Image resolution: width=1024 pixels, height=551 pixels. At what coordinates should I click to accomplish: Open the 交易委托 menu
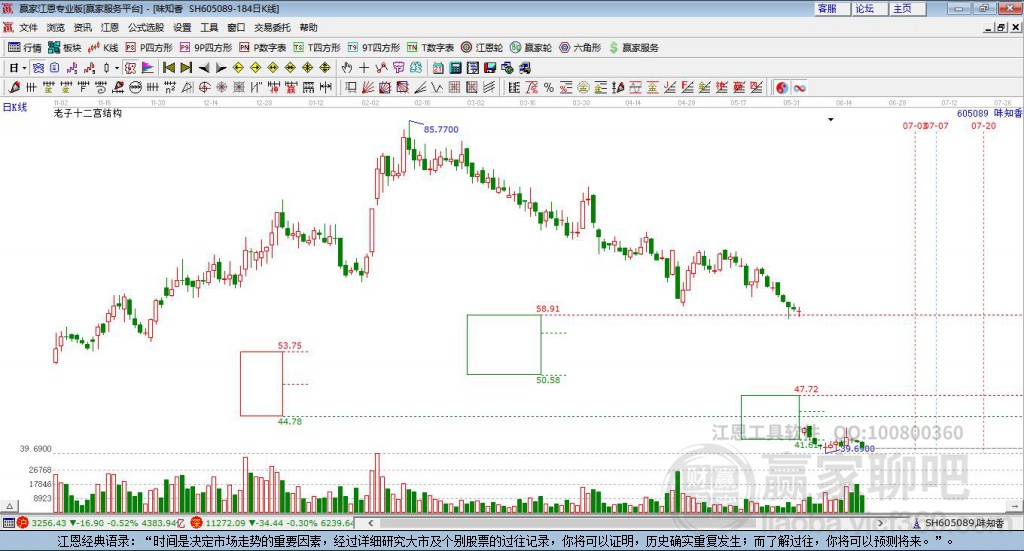point(272,27)
